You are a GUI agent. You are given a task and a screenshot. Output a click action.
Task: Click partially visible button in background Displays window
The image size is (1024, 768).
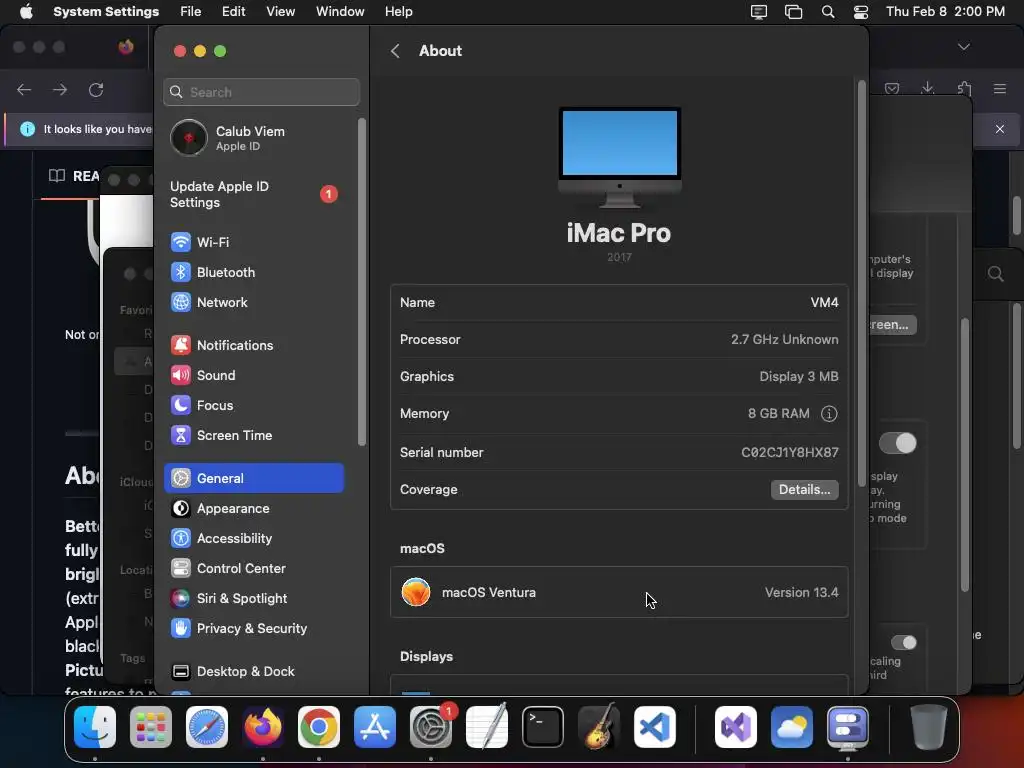[x=893, y=325]
